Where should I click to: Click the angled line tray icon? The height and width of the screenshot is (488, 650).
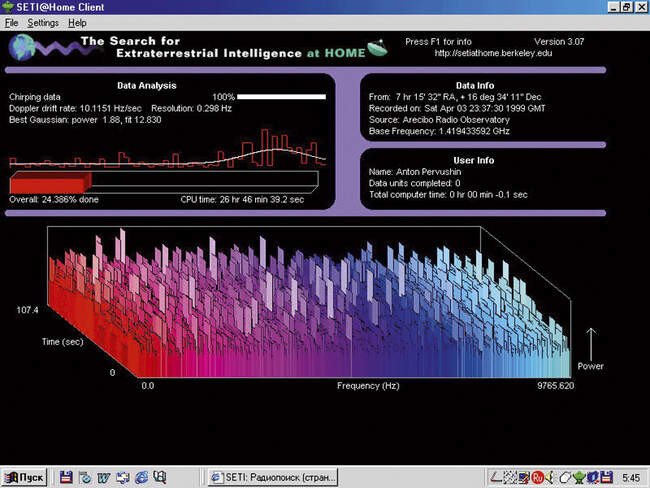(x=496, y=478)
